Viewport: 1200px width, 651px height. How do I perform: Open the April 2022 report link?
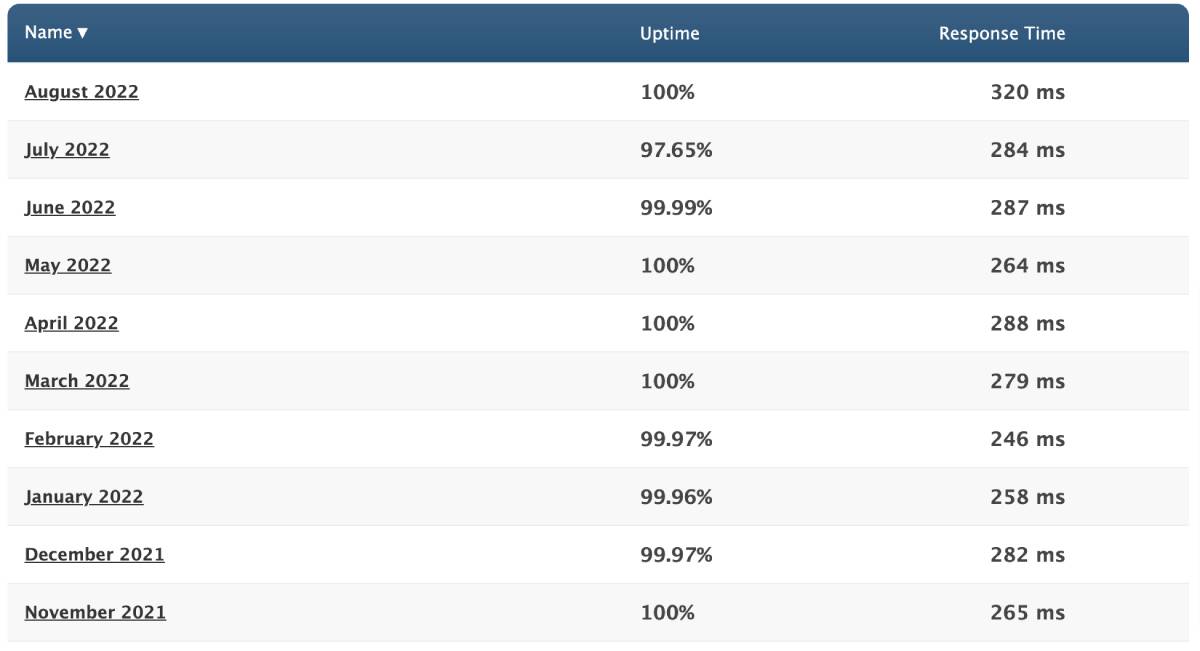pos(72,324)
